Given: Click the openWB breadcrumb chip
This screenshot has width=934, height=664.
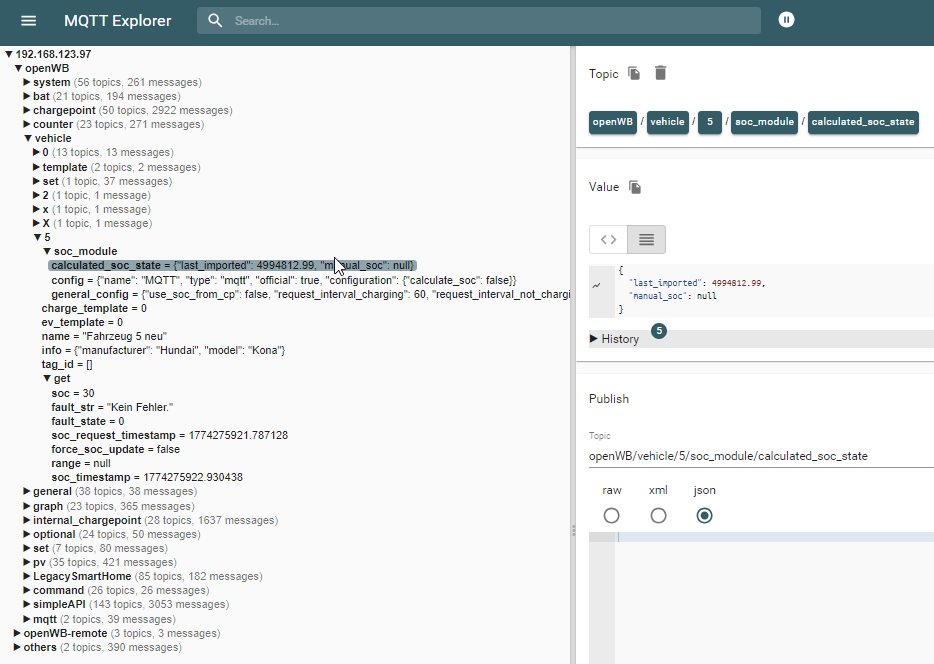Looking at the screenshot, I should 612,121.
